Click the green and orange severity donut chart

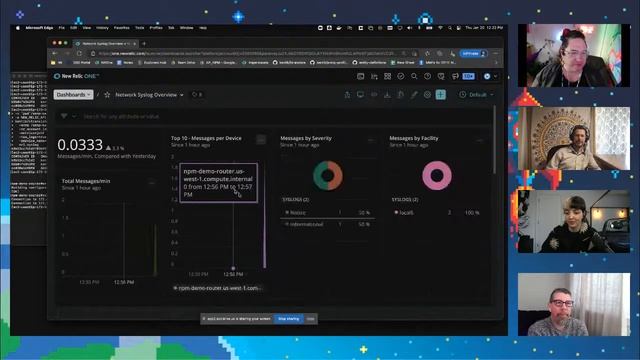pos(328,176)
